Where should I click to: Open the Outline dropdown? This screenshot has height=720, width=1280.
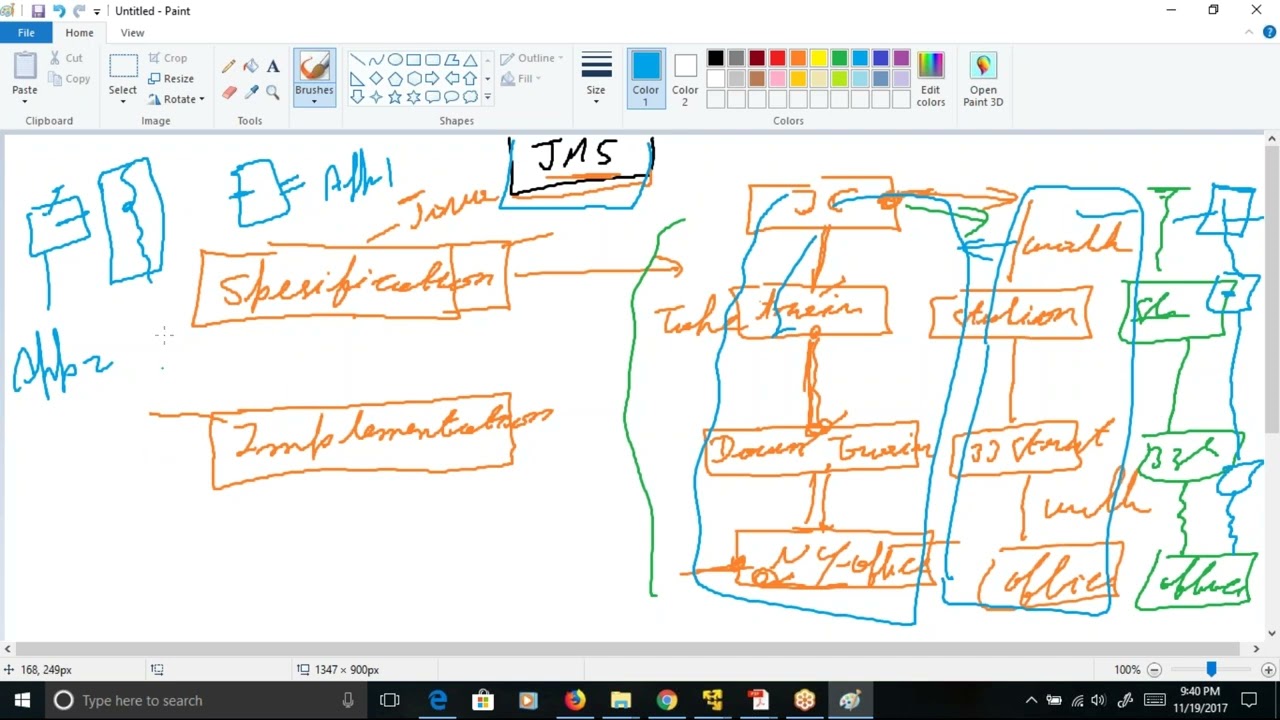click(532, 58)
